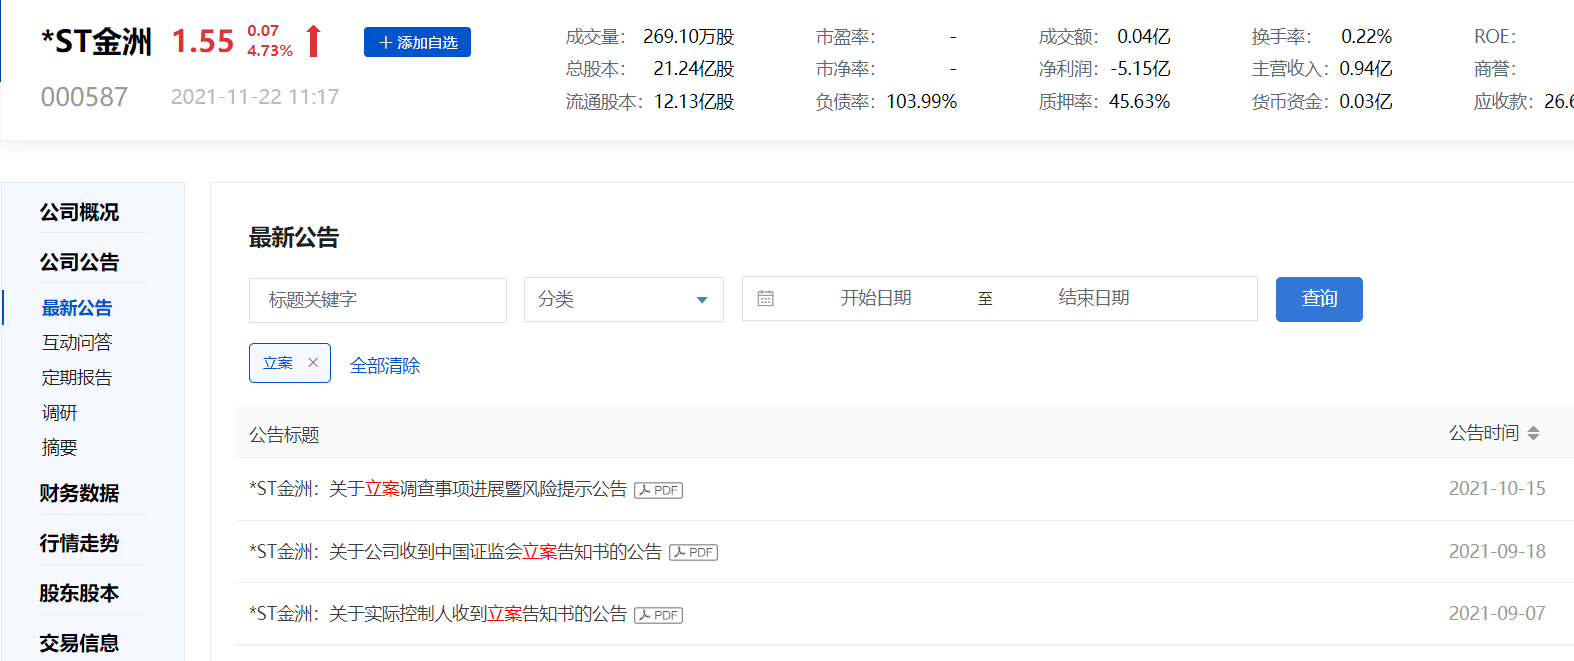The width and height of the screenshot is (1574, 661).
Task: Open PDF icon for 收到中国证监会立案告知书的公告
Action: click(x=693, y=552)
